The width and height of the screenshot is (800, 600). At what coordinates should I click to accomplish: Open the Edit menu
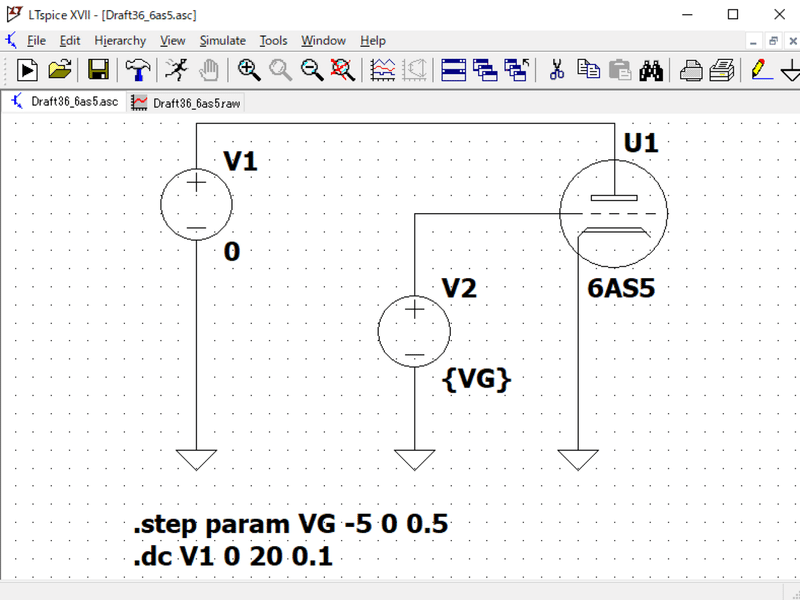(69, 40)
